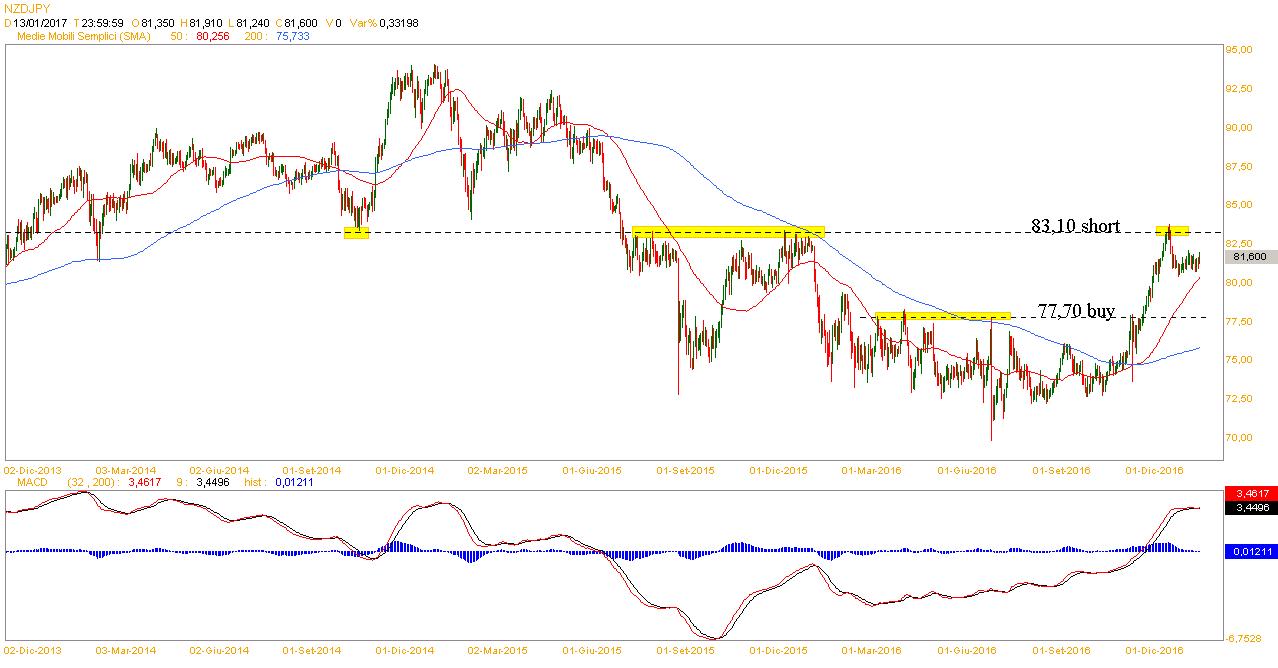The width and height of the screenshot is (1278, 668).
Task: Select the yellow zone on the 77,70 line
Action: tap(943, 316)
